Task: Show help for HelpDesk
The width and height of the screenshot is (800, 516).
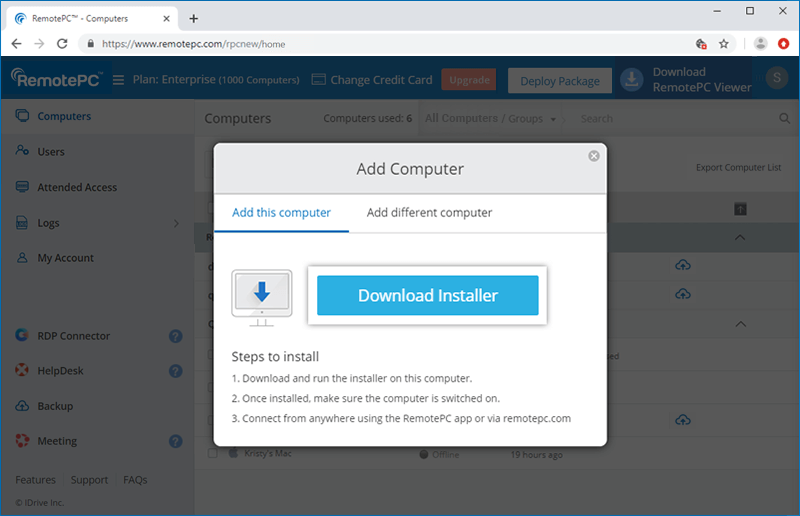Action: tap(176, 371)
